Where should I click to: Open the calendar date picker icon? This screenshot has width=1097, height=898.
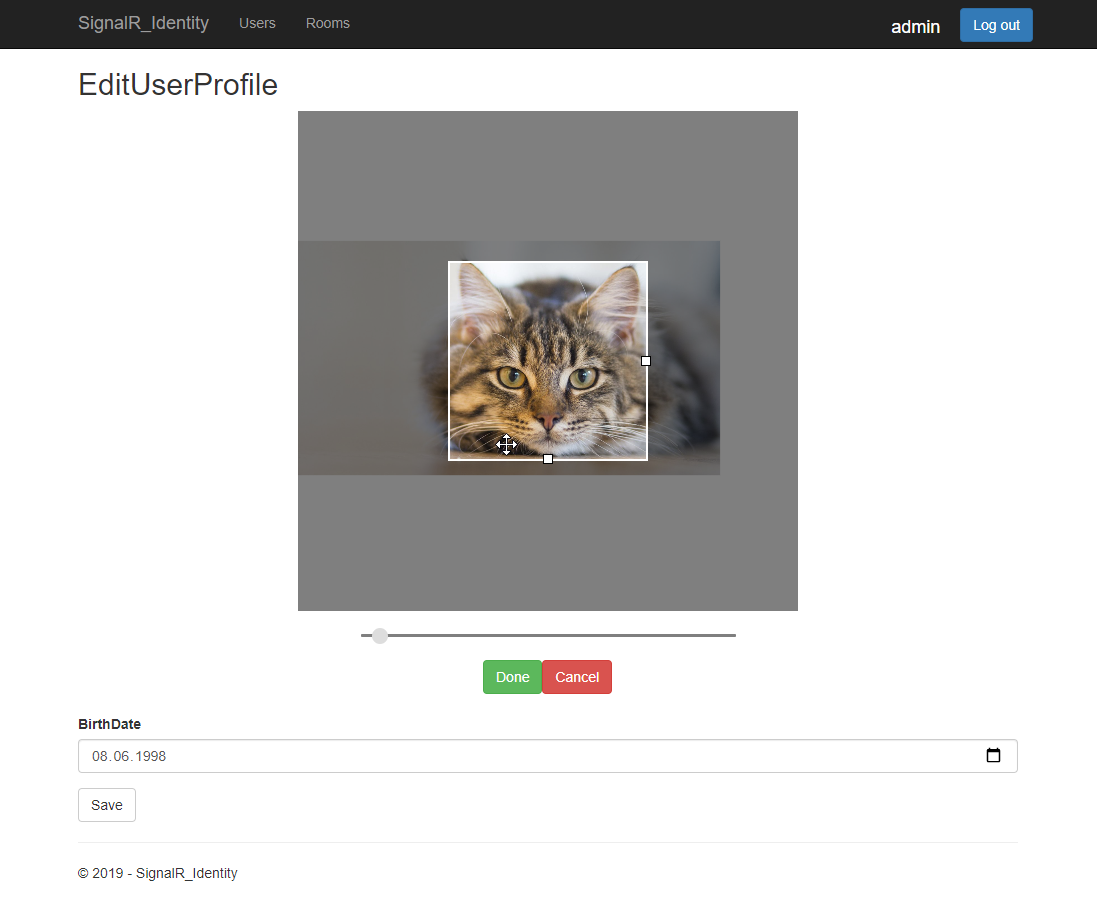[x=993, y=756]
